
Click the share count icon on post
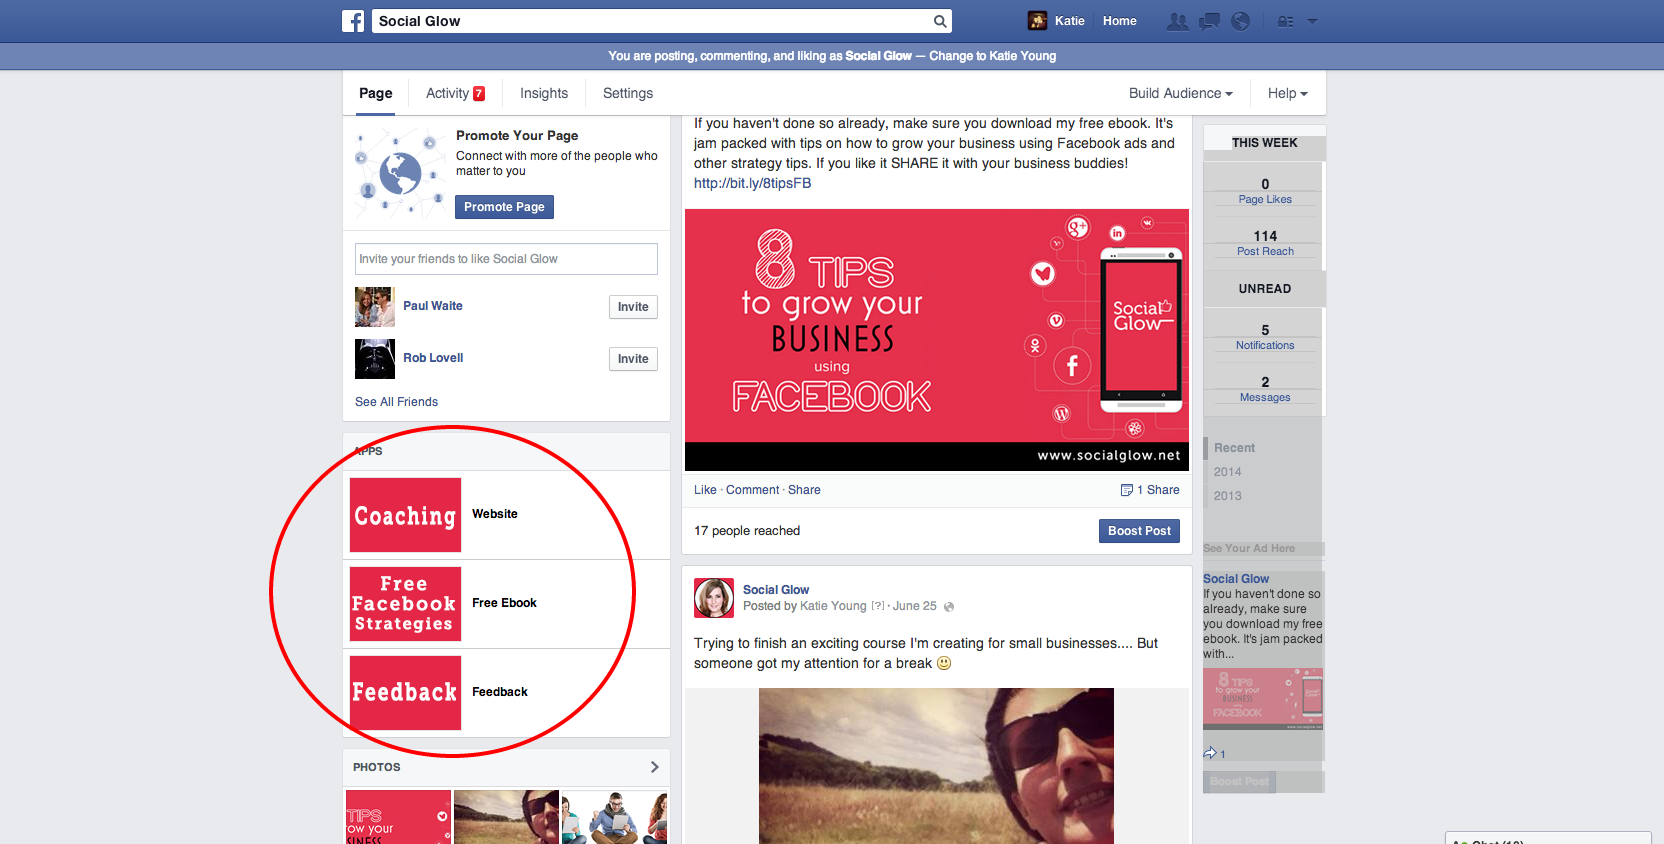pyautogui.click(x=1127, y=490)
